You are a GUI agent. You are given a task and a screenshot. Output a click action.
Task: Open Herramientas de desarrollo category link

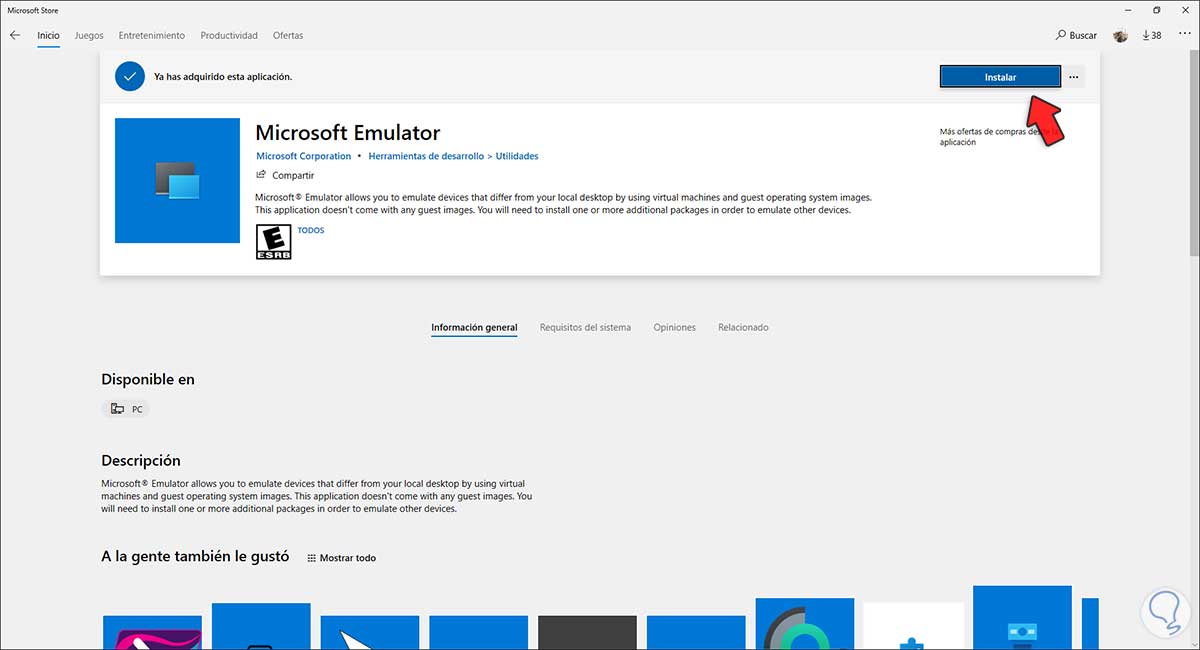coord(426,156)
